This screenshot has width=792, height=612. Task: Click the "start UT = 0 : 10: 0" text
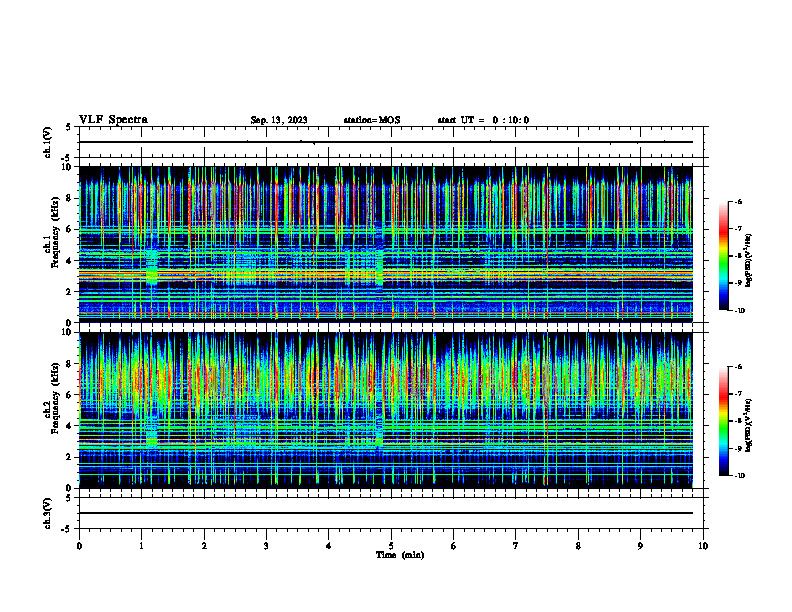483,120
